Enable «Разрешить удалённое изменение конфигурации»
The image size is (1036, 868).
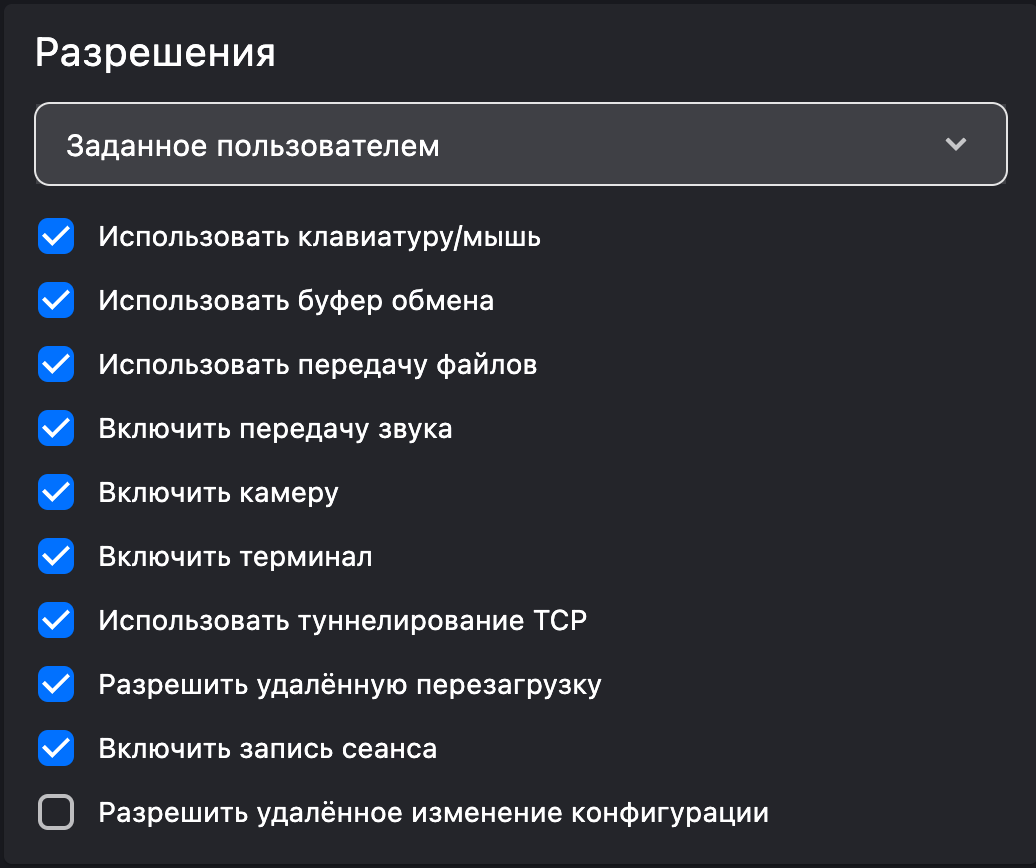point(56,813)
